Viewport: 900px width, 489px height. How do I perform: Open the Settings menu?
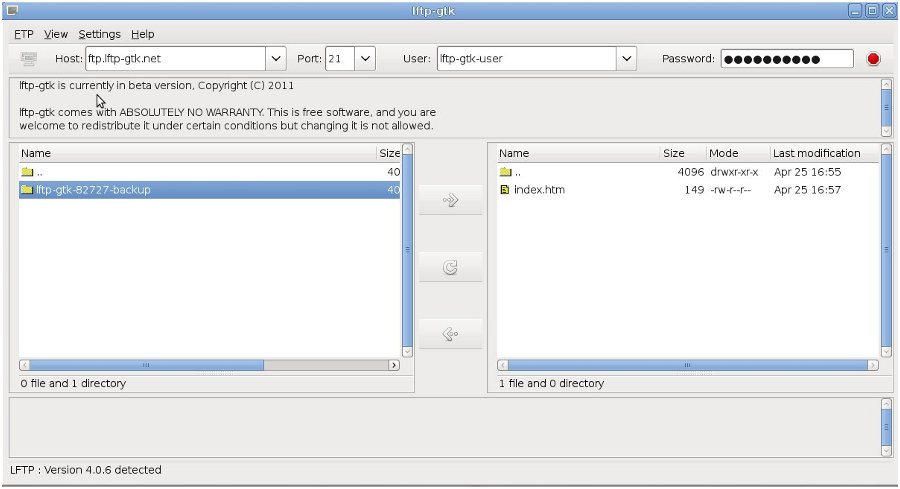(99, 34)
